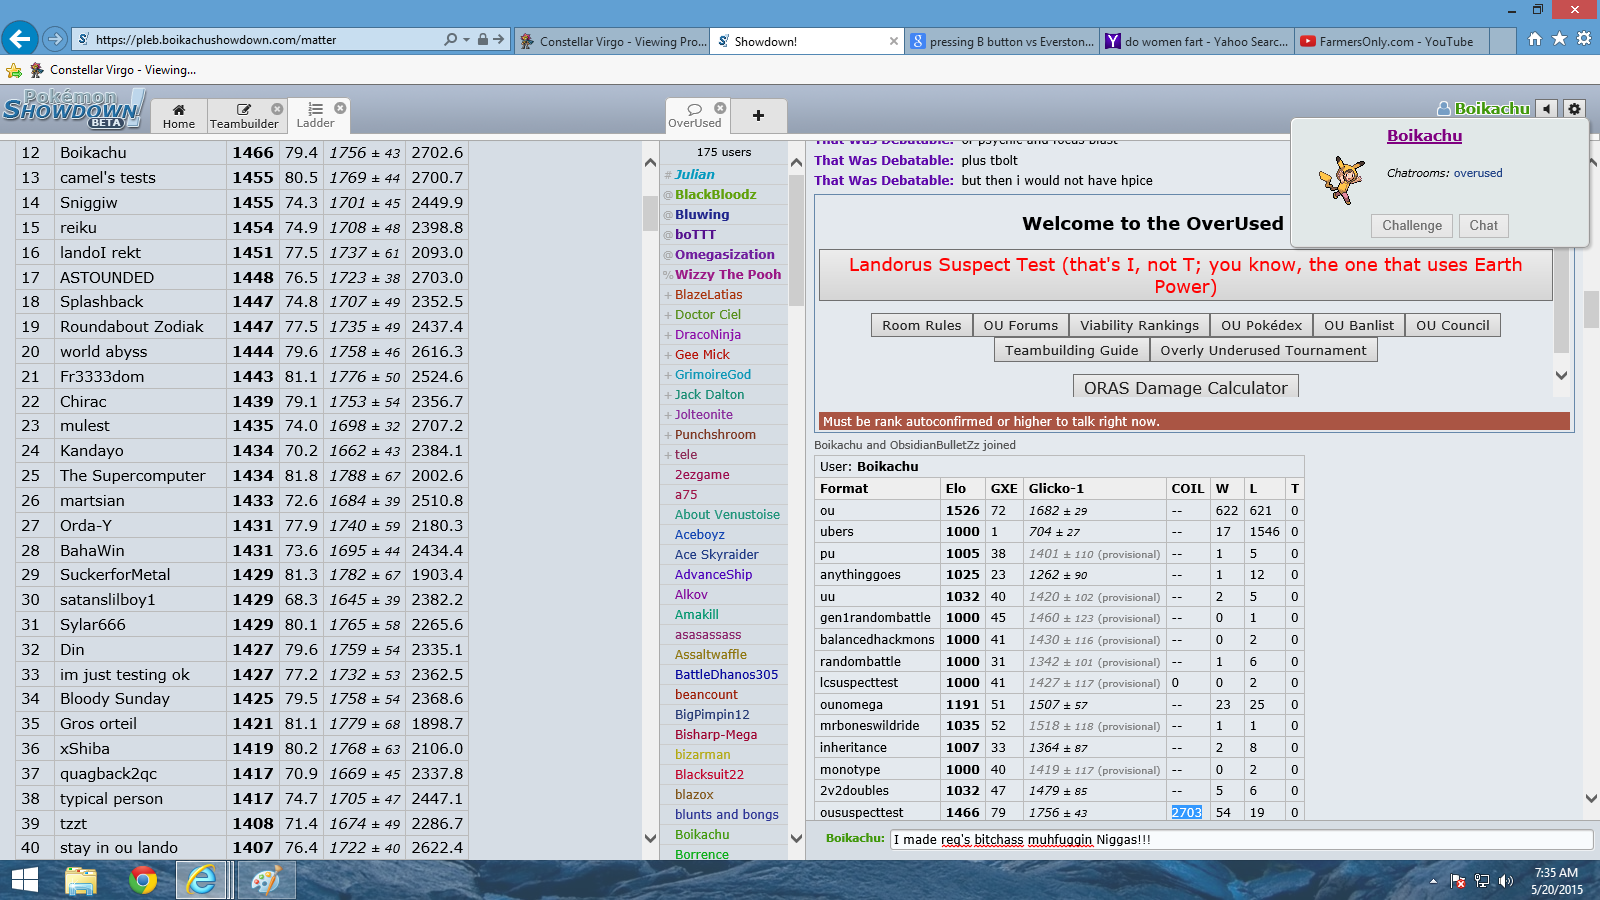Click the plus button to join a room
Viewport: 1600px width, 900px height.
758,116
